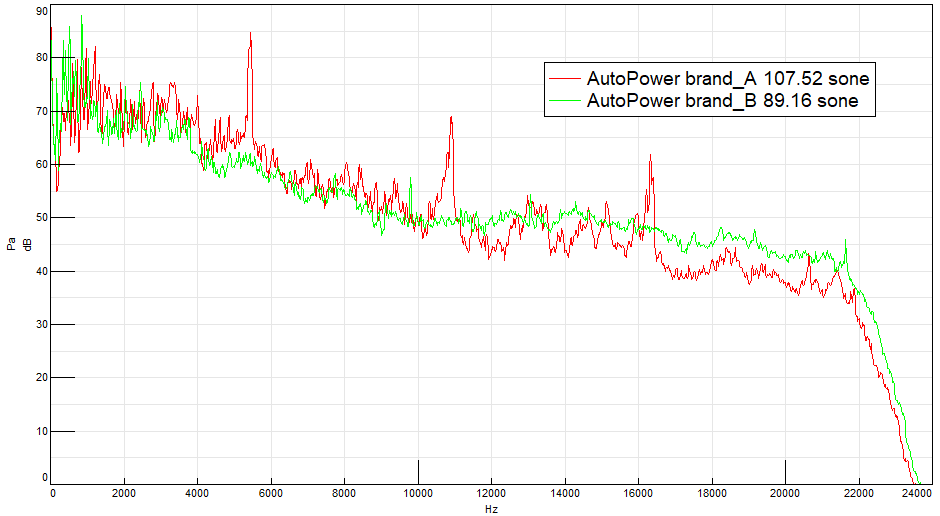Click the 90 tick label on the y-axis
This screenshot has height=516, width=940.
[x=40, y=11]
